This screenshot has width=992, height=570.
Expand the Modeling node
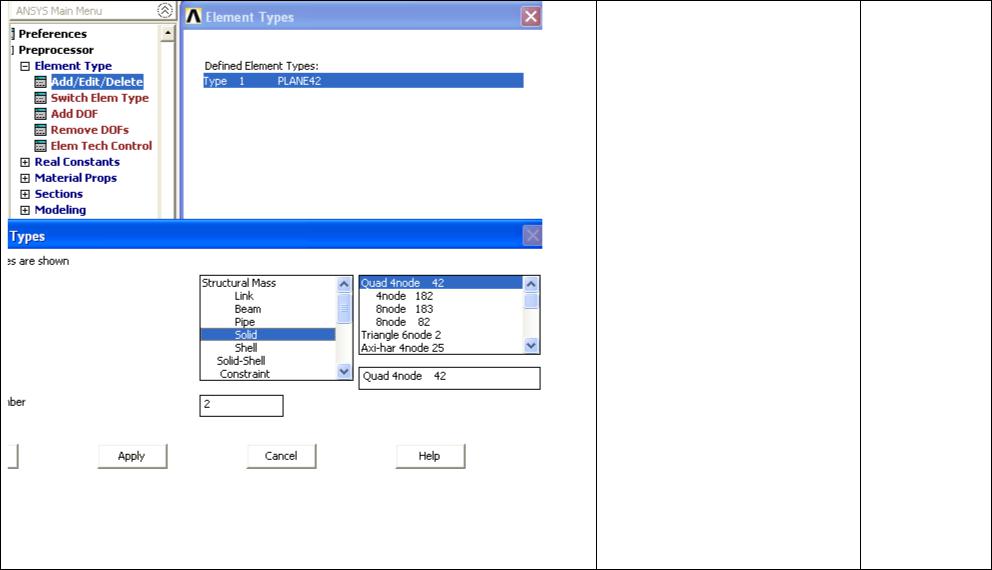click(x=25, y=210)
